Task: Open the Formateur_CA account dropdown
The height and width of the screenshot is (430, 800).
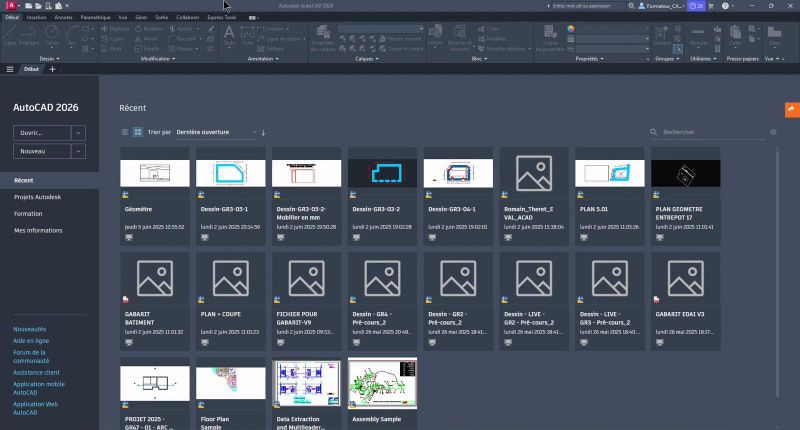Action: click(x=662, y=6)
